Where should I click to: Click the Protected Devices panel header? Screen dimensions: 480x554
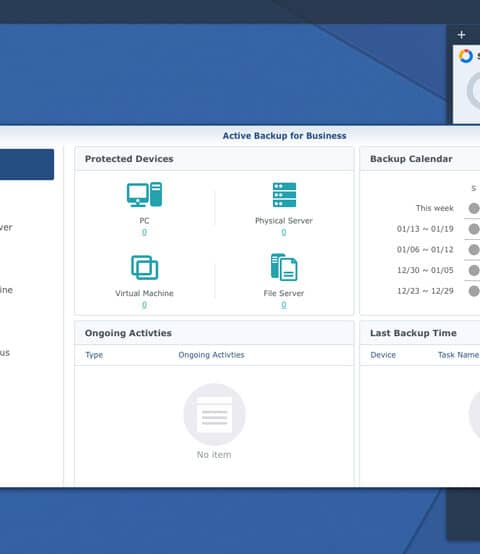[214, 159]
